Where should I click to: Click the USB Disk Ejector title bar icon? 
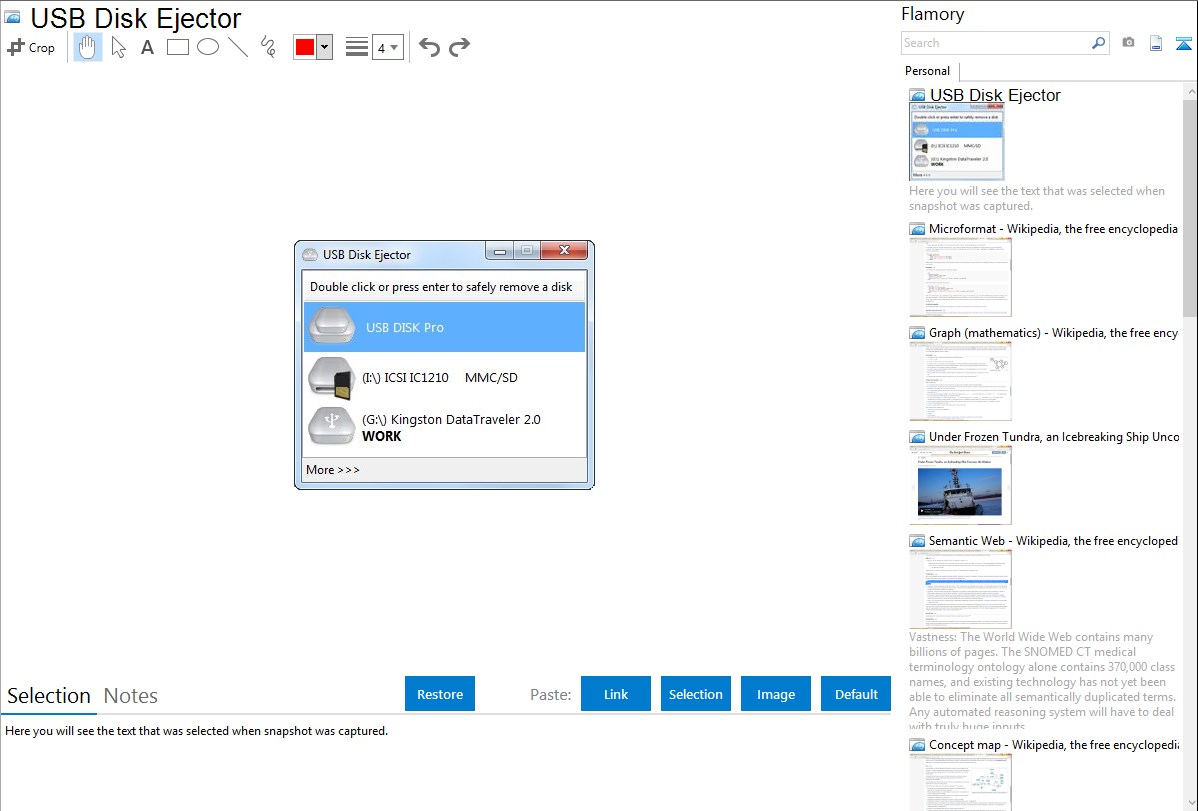pyautogui.click(x=309, y=255)
